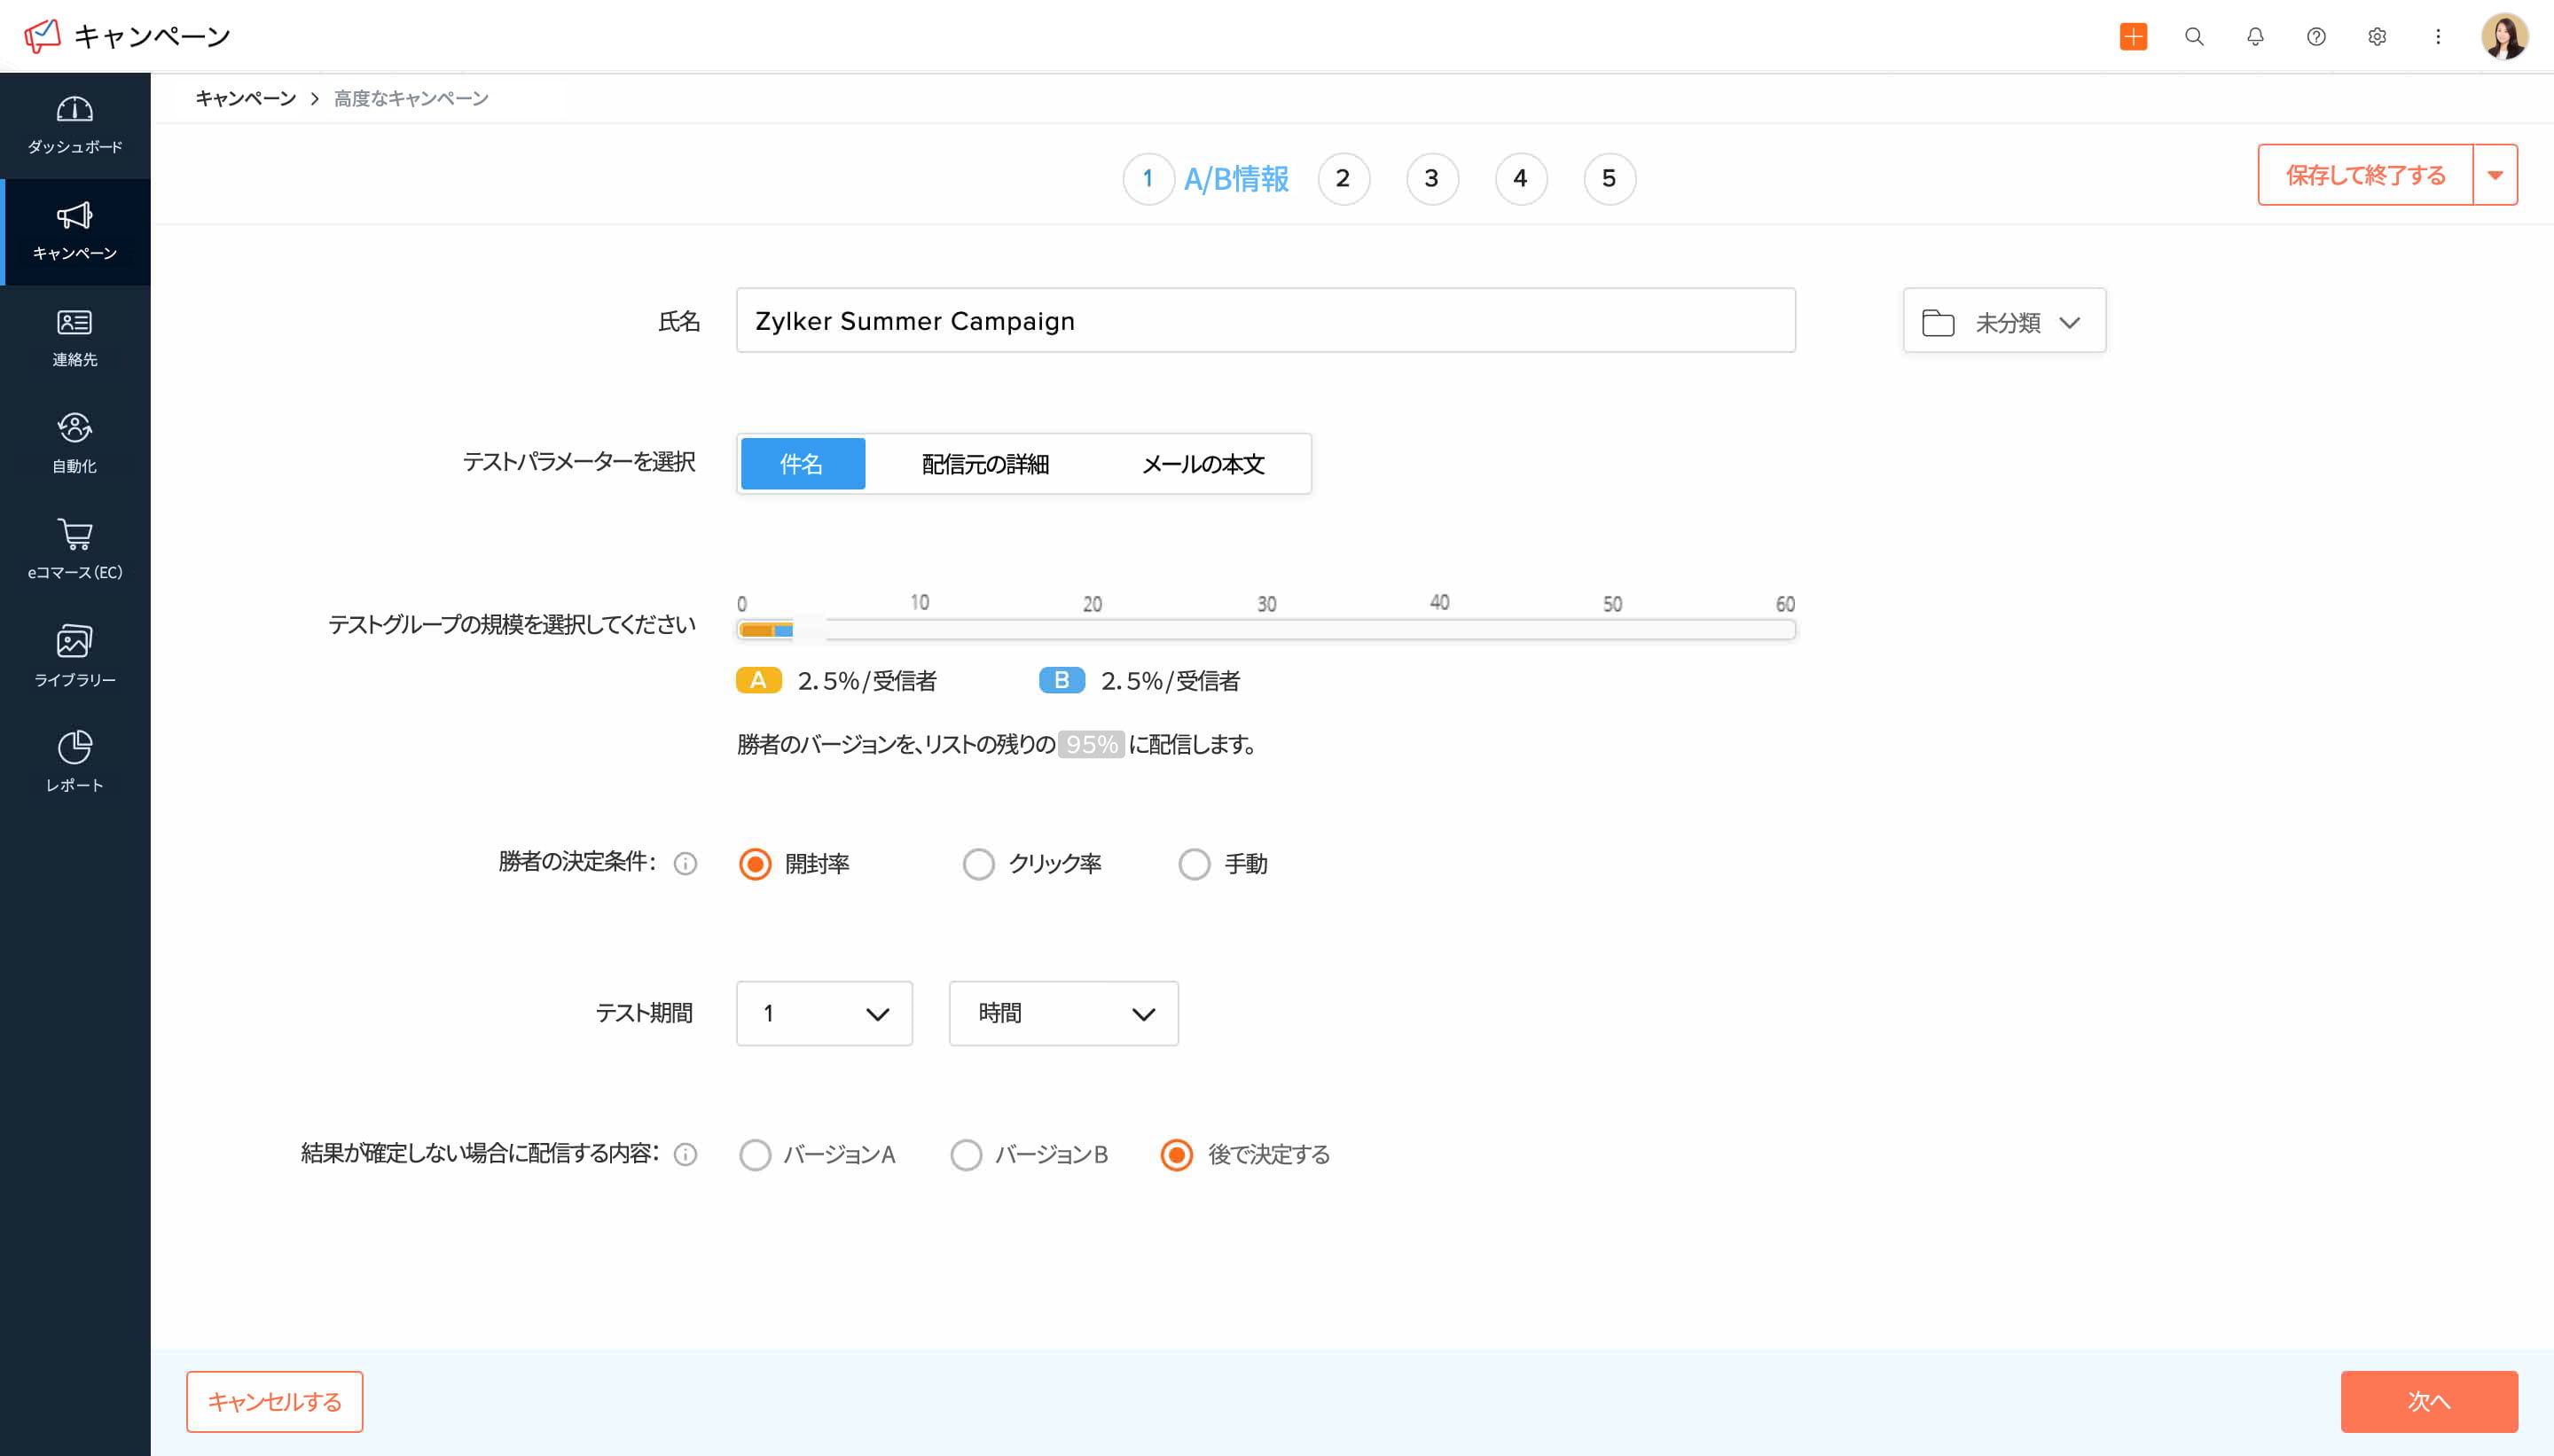Select the クリック率 radio button
The height and width of the screenshot is (1456, 2554).
point(978,864)
